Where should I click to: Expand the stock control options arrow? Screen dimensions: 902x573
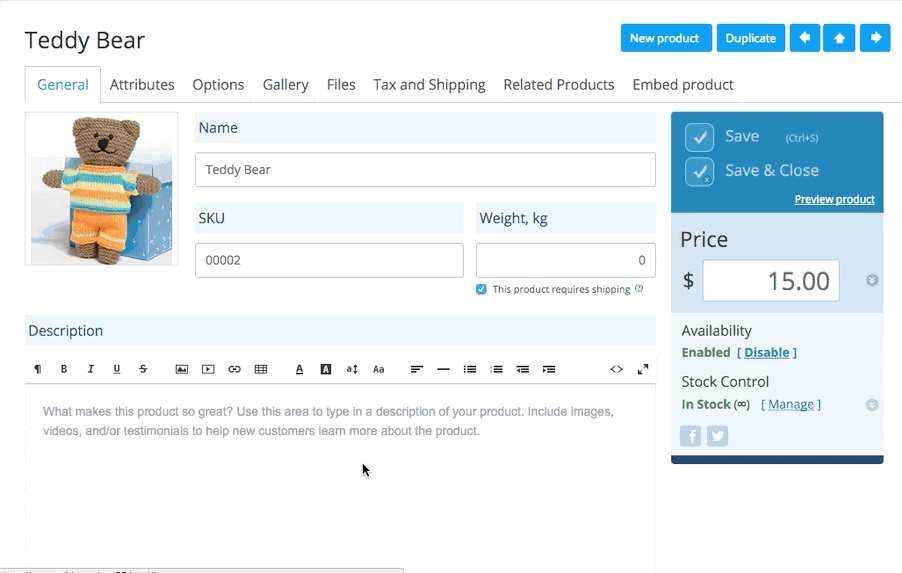pos(872,405)
